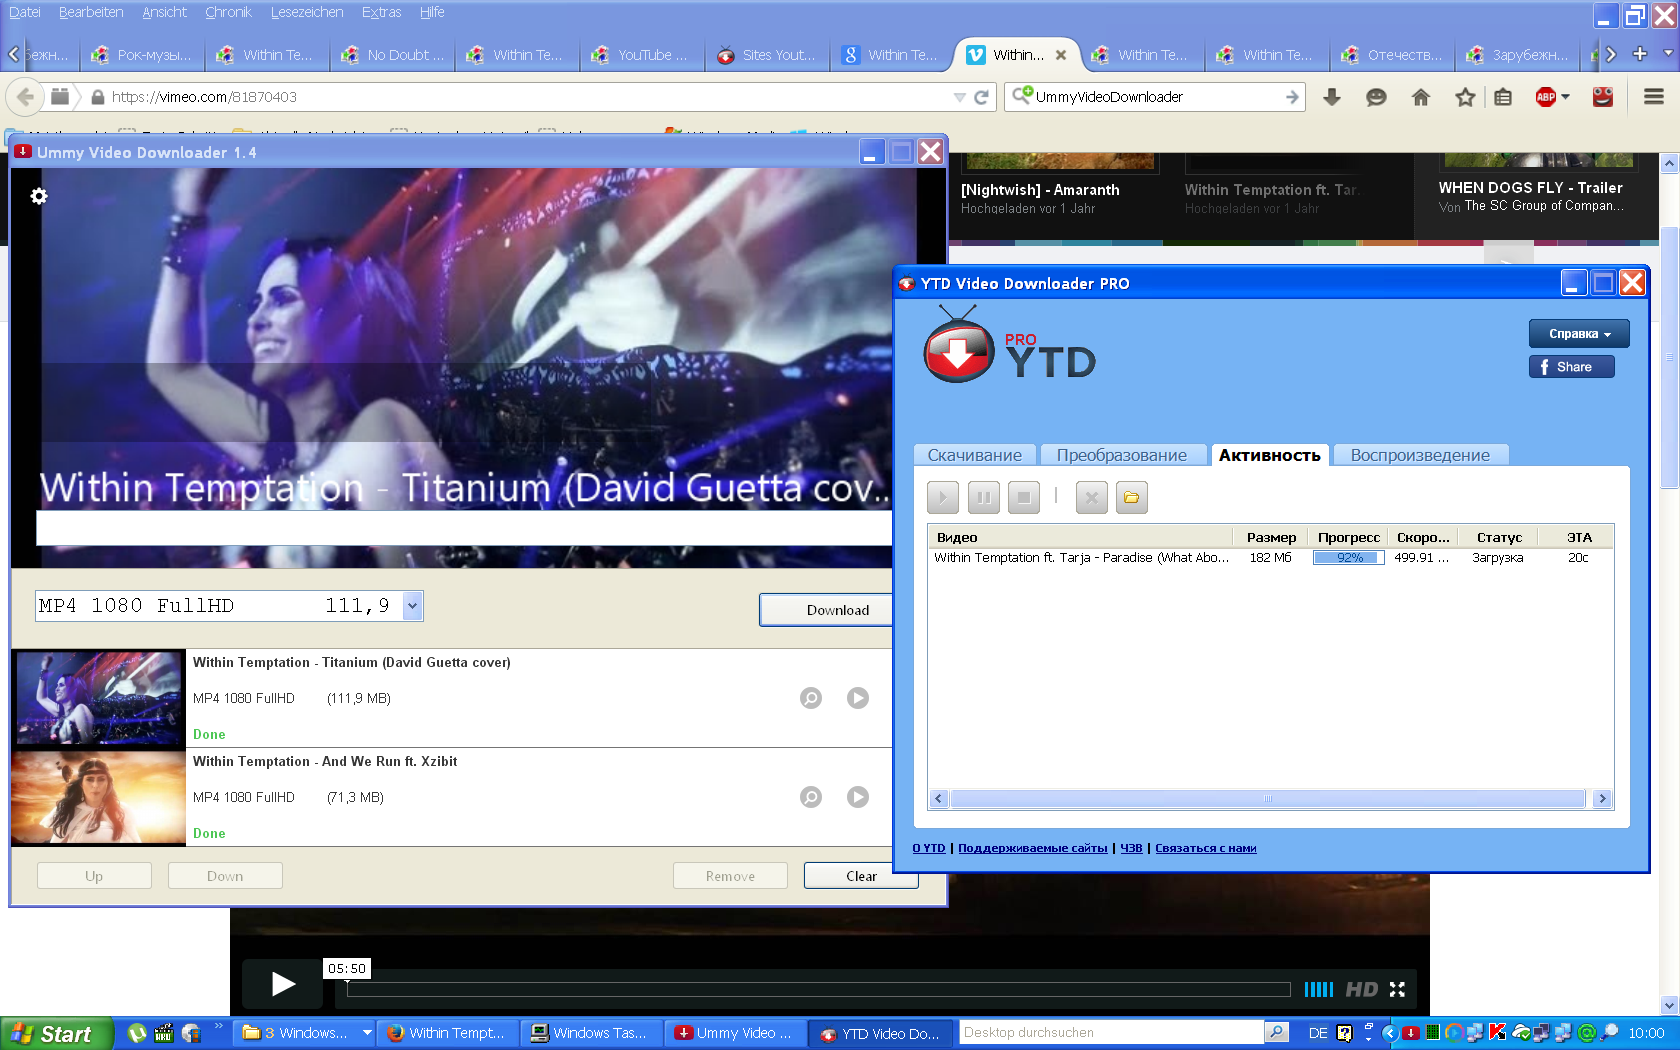This screenshot has width=1680, height=1050.
Task: Click the YTD delete download icon
Action: pos(1091,497)
